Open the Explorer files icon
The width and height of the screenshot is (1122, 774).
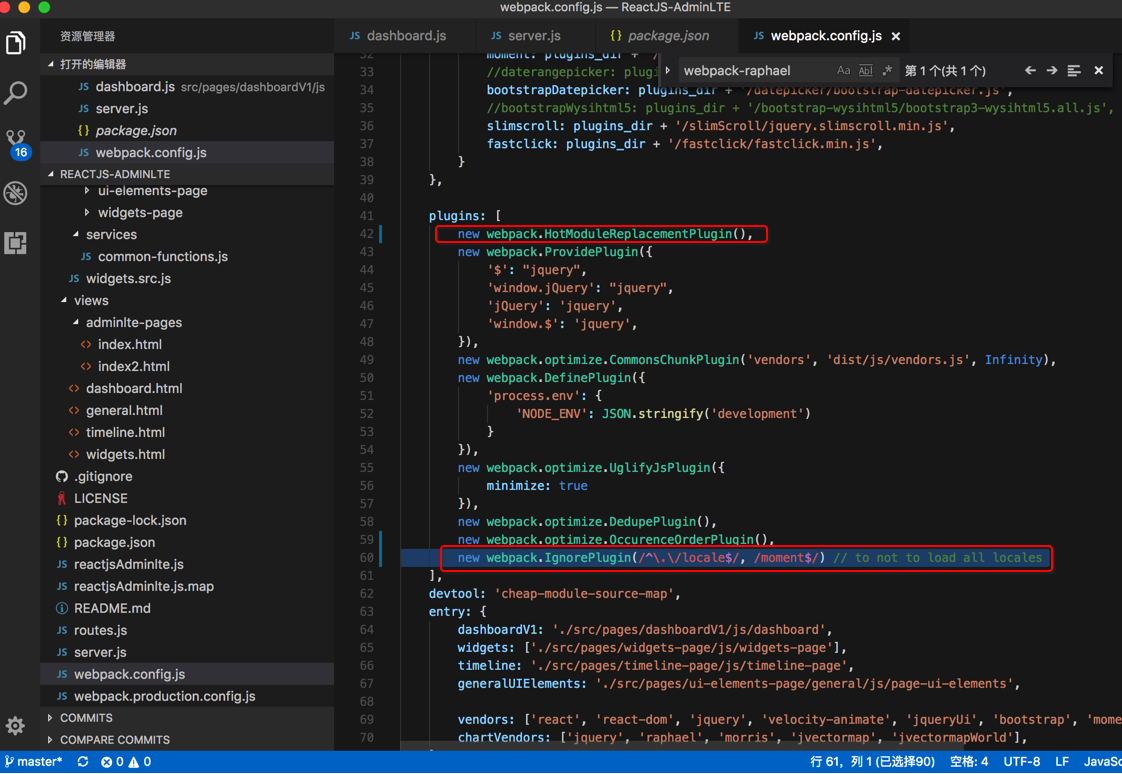click(x=16, y=43)
